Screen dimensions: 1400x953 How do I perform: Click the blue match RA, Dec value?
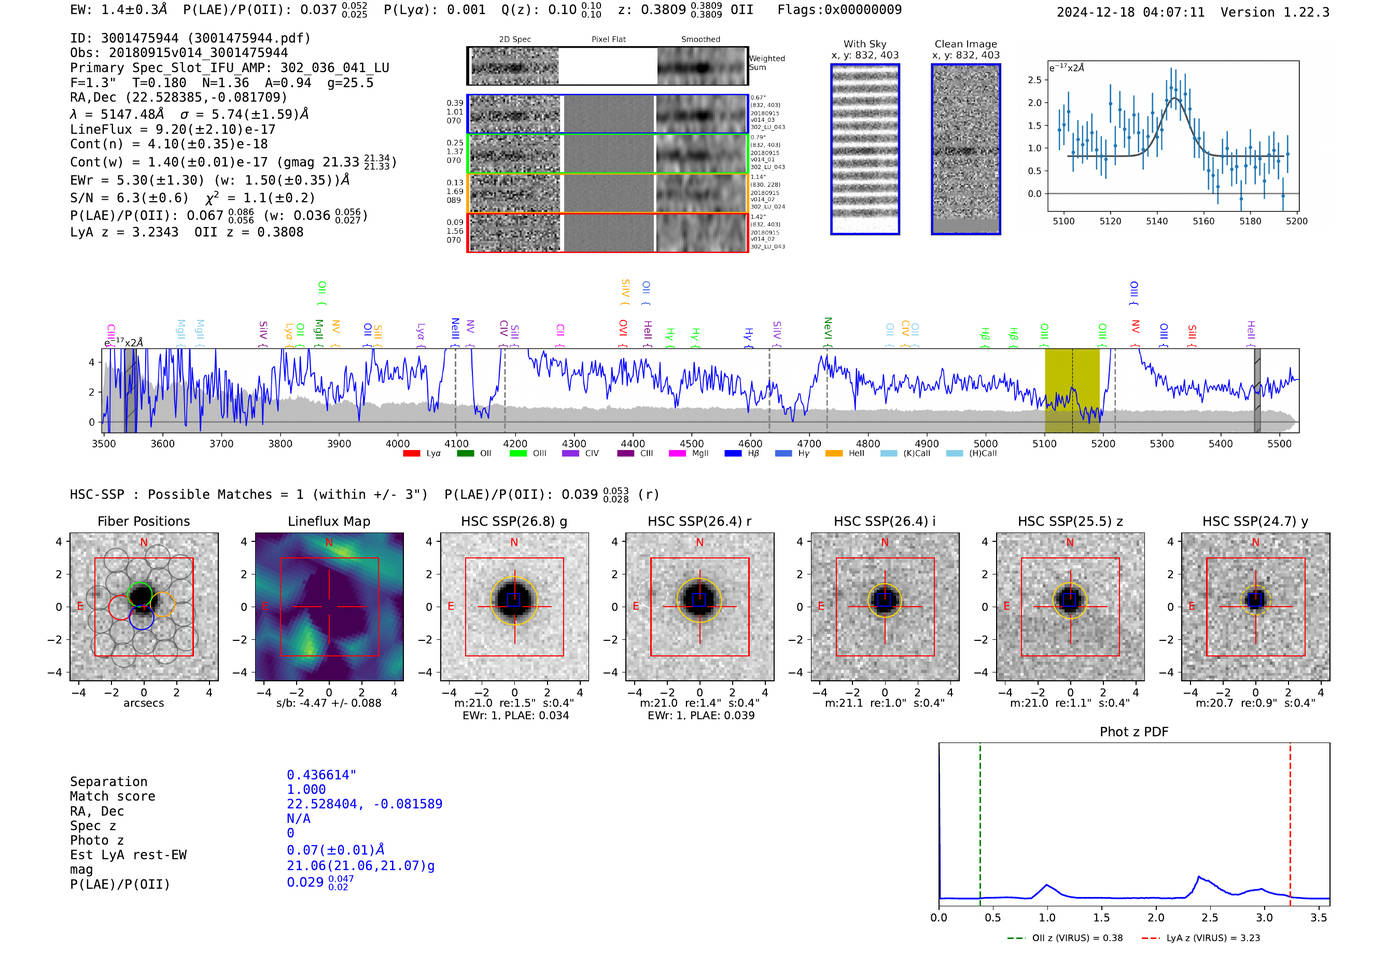click(x=364, y=804)
